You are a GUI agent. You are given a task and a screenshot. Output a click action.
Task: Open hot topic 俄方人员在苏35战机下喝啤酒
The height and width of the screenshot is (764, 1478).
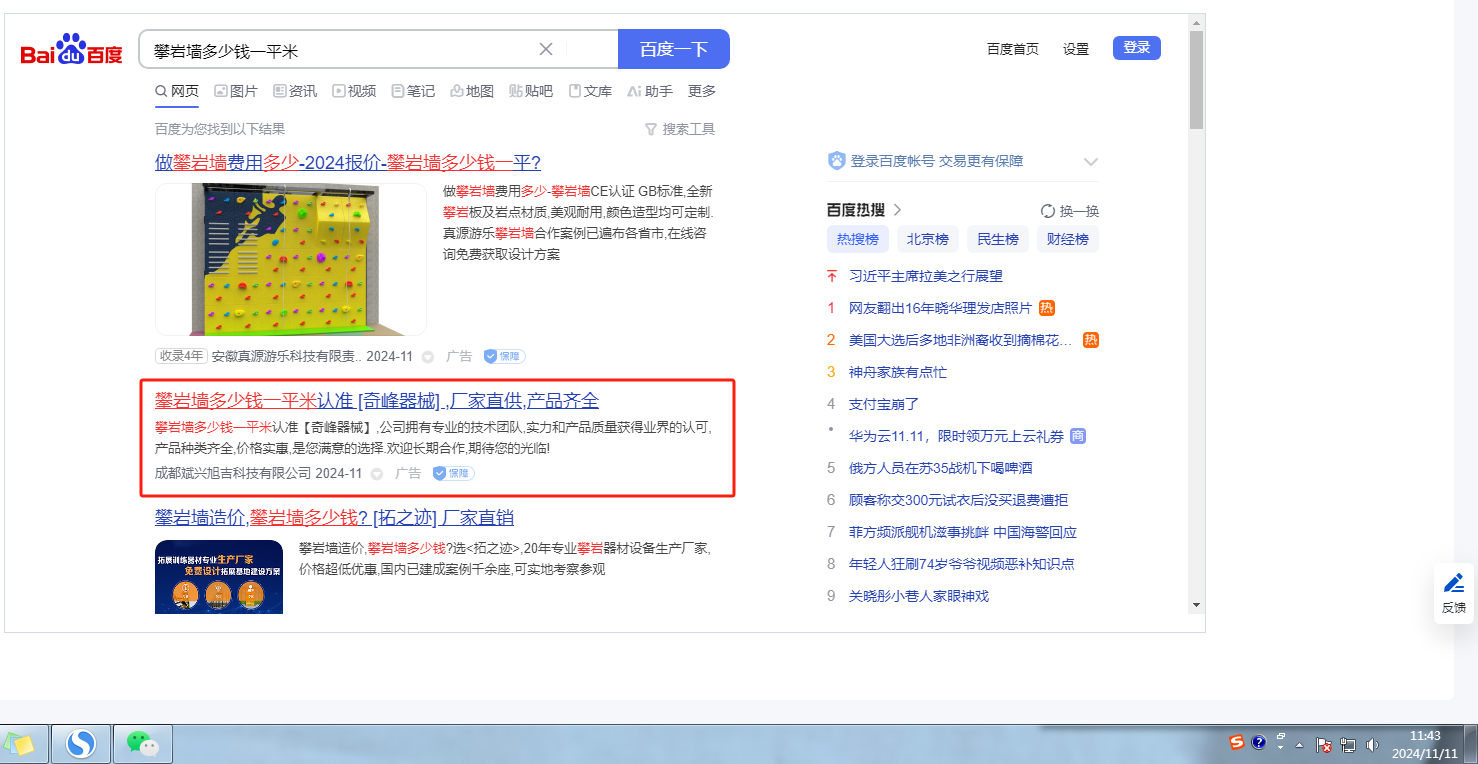click(x=941, y=468)
